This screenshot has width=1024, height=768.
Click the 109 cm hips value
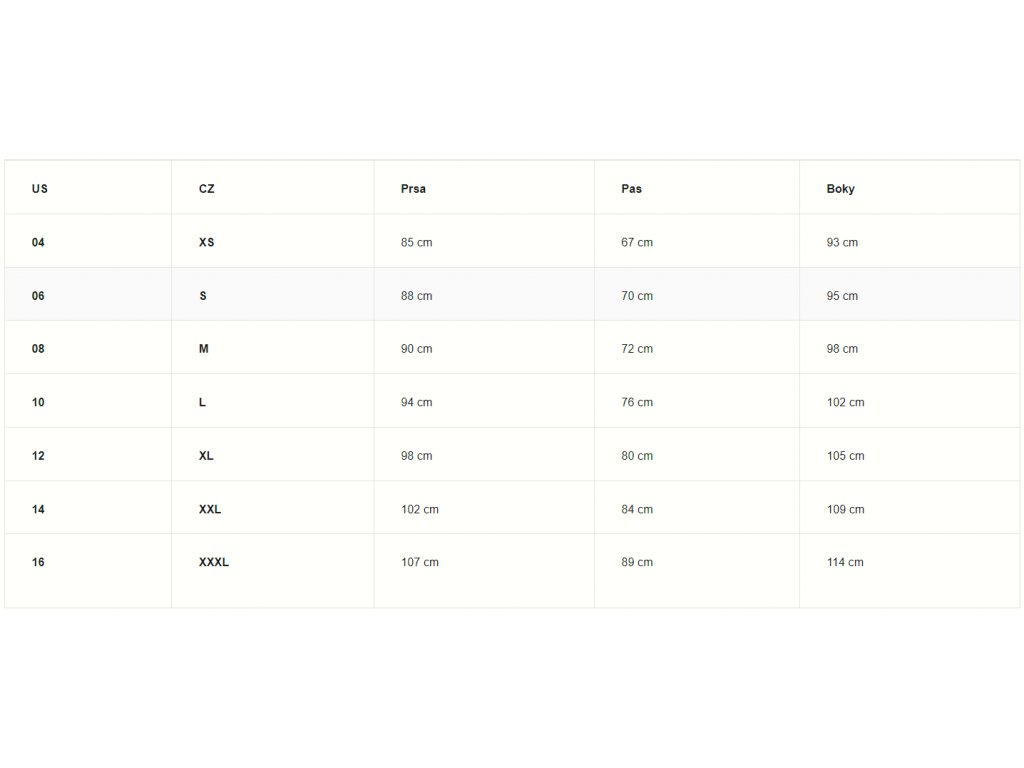click(845, 509)
